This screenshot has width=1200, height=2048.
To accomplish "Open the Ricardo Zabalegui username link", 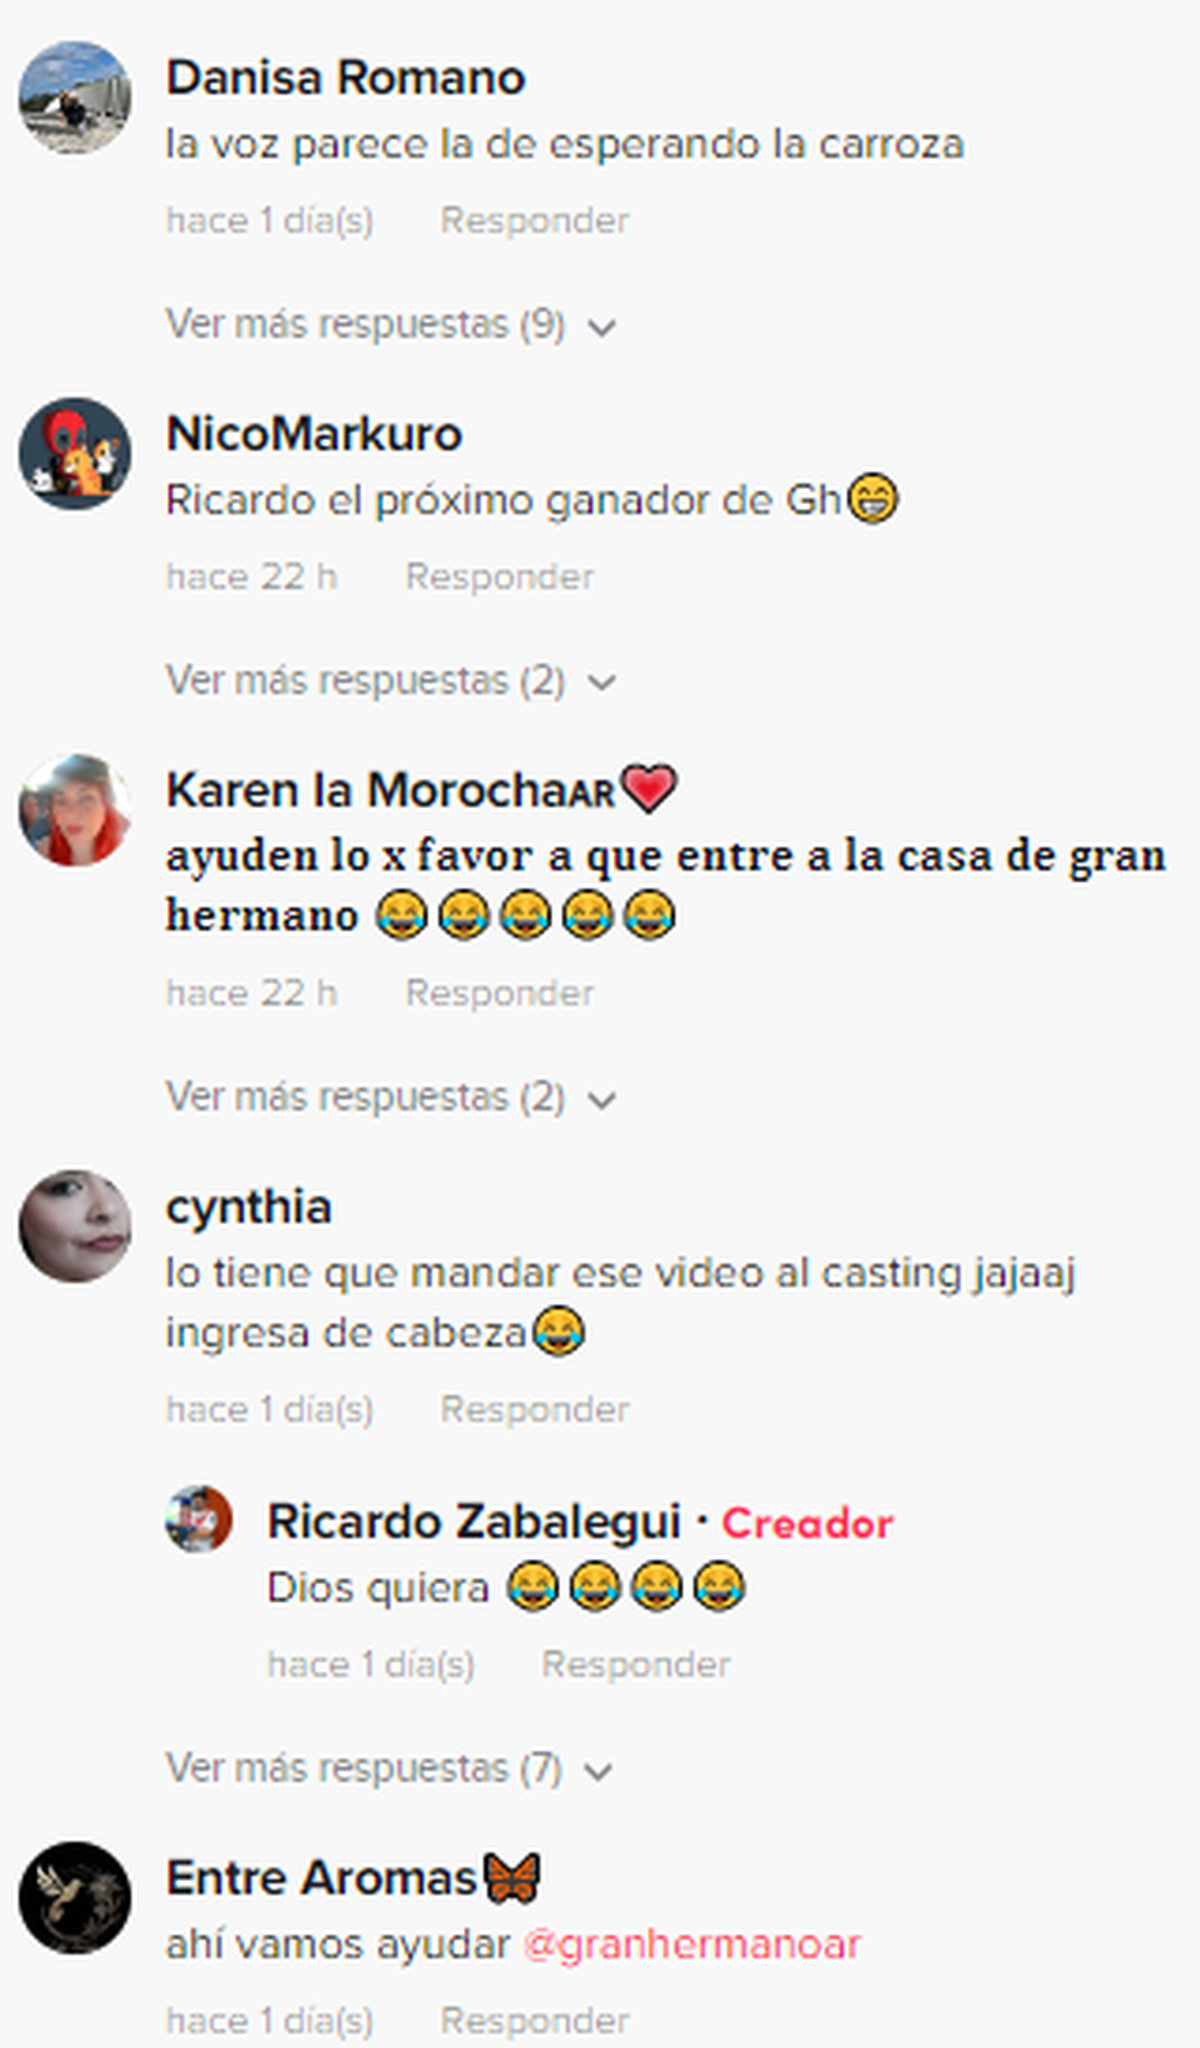I will coord(474,1522).
